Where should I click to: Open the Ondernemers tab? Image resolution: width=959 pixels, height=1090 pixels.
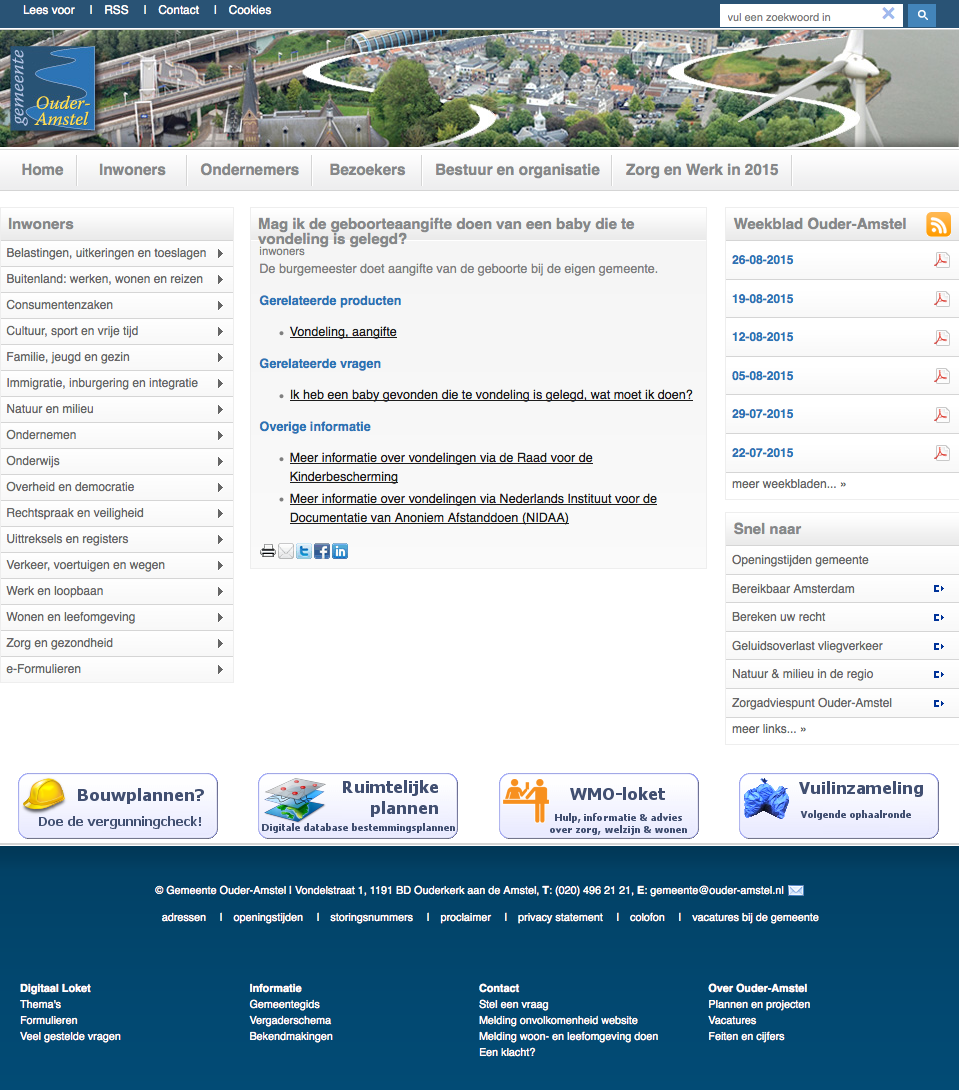coord(249,170)
